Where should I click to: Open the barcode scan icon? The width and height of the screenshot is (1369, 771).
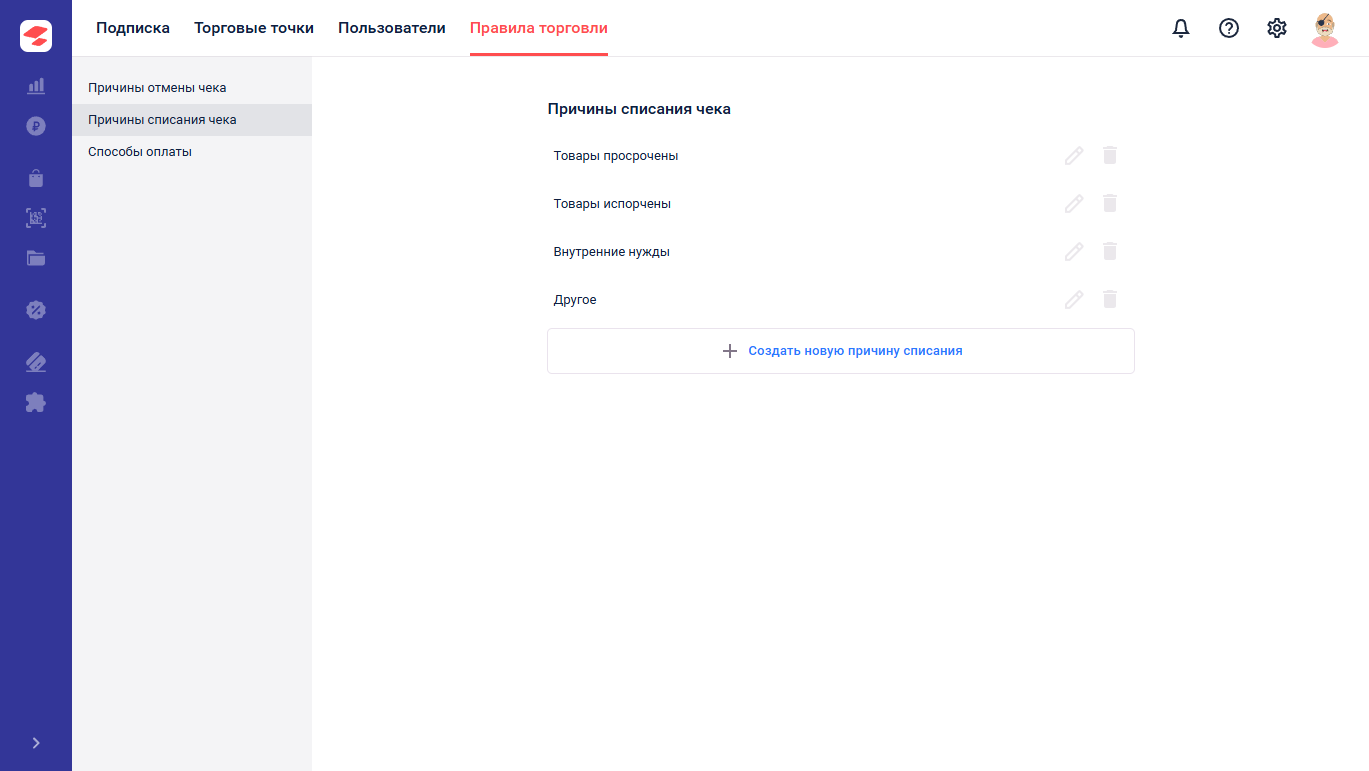click(36, 218)
